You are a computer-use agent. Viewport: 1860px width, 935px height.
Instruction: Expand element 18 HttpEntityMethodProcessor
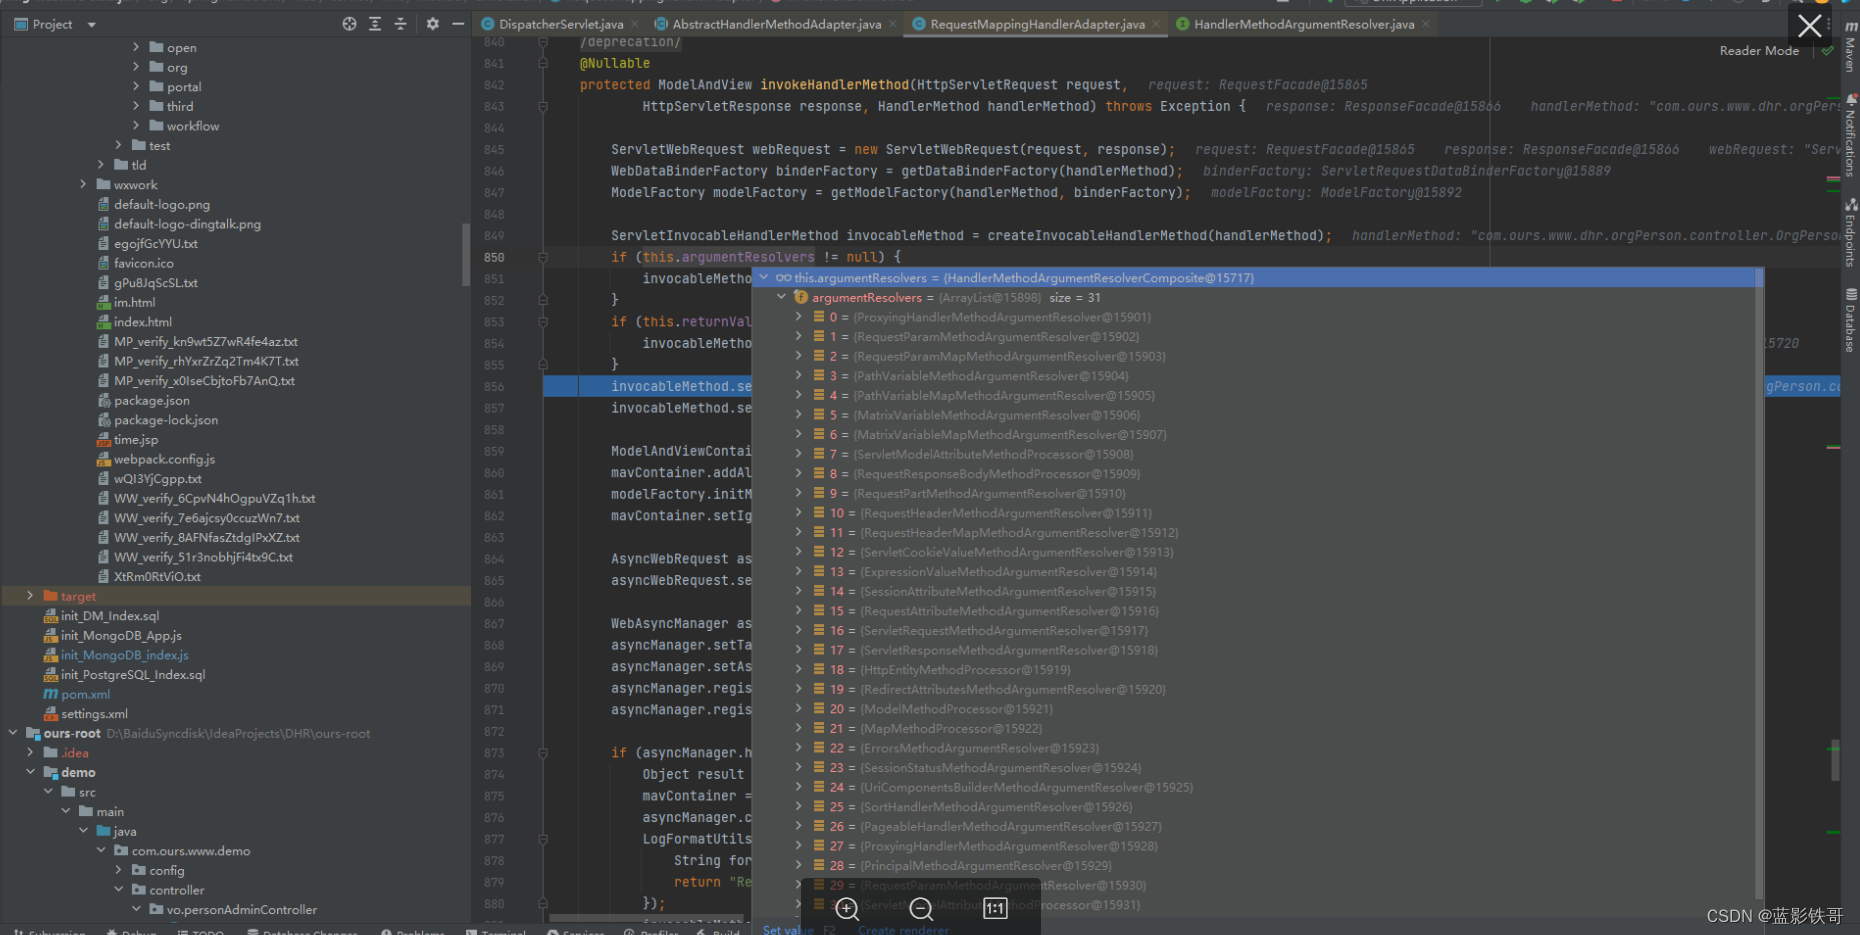[x=798, y=670]
